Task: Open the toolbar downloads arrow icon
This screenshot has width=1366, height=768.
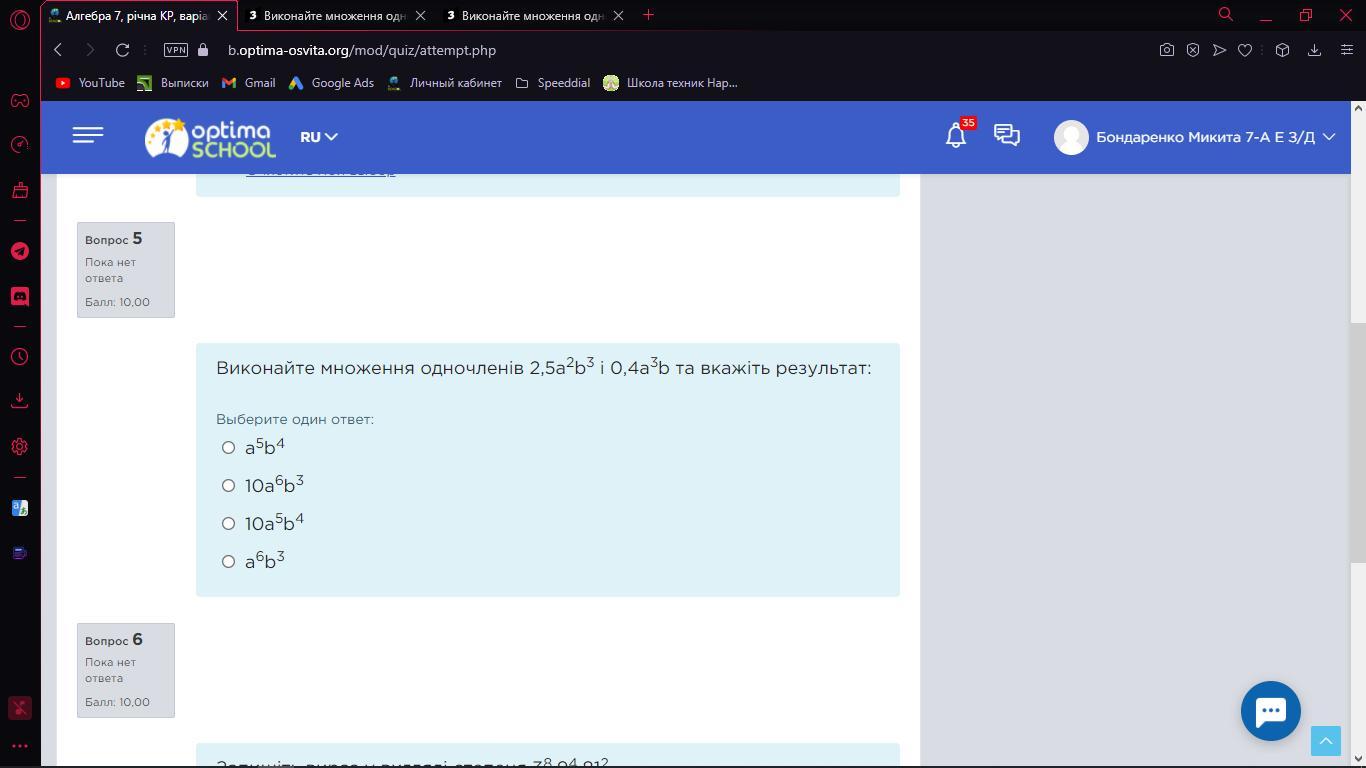Action: coord(1314,50)
